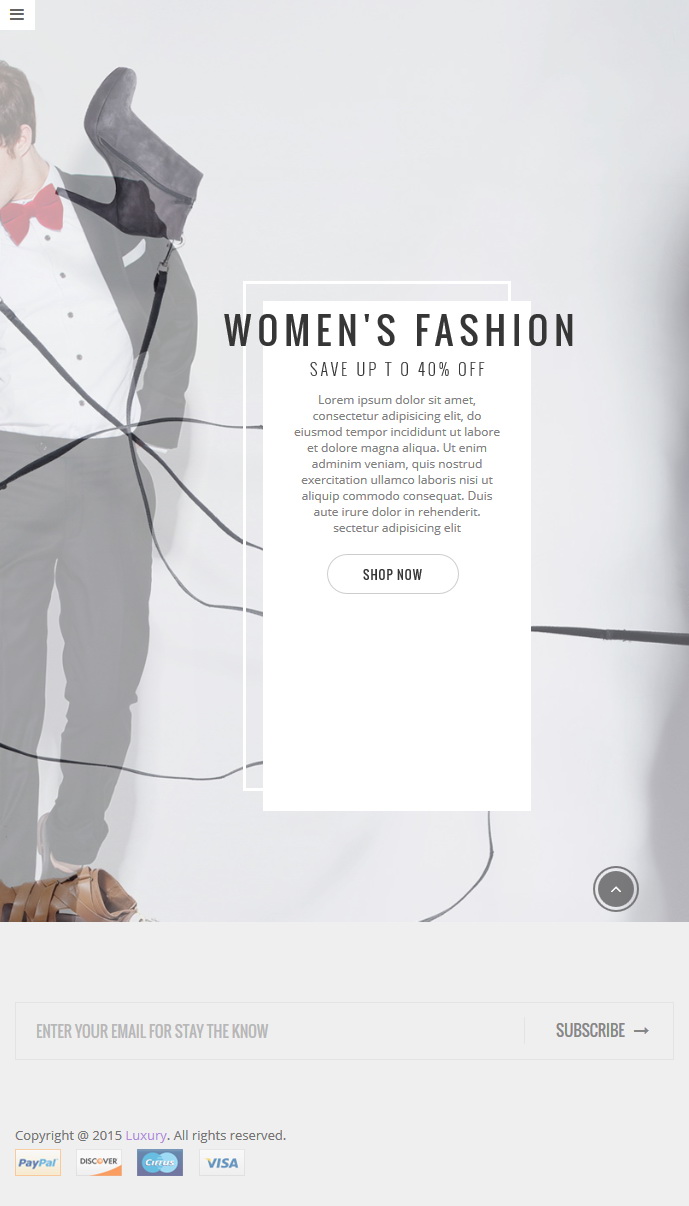Click the PayPal payment icon
This screenshot has height=1206, width=689.
point(38,1163)
